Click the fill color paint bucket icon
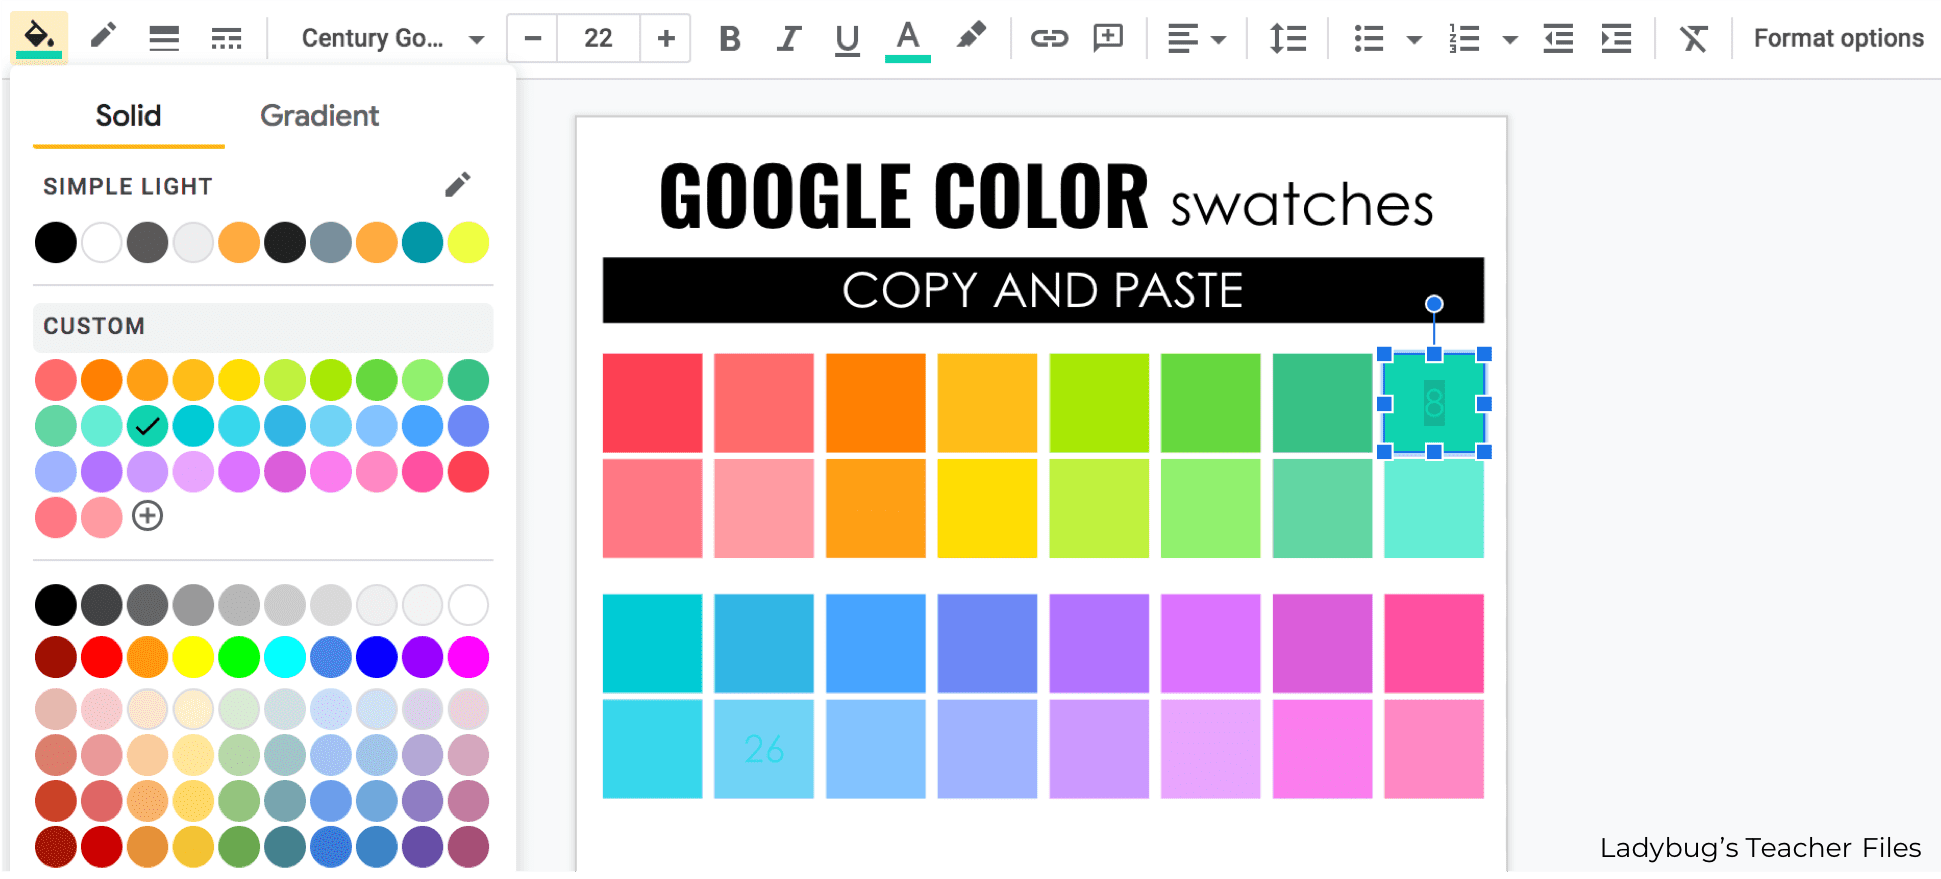This screenshot has width=1941, height=879. [x=39, y=38]
